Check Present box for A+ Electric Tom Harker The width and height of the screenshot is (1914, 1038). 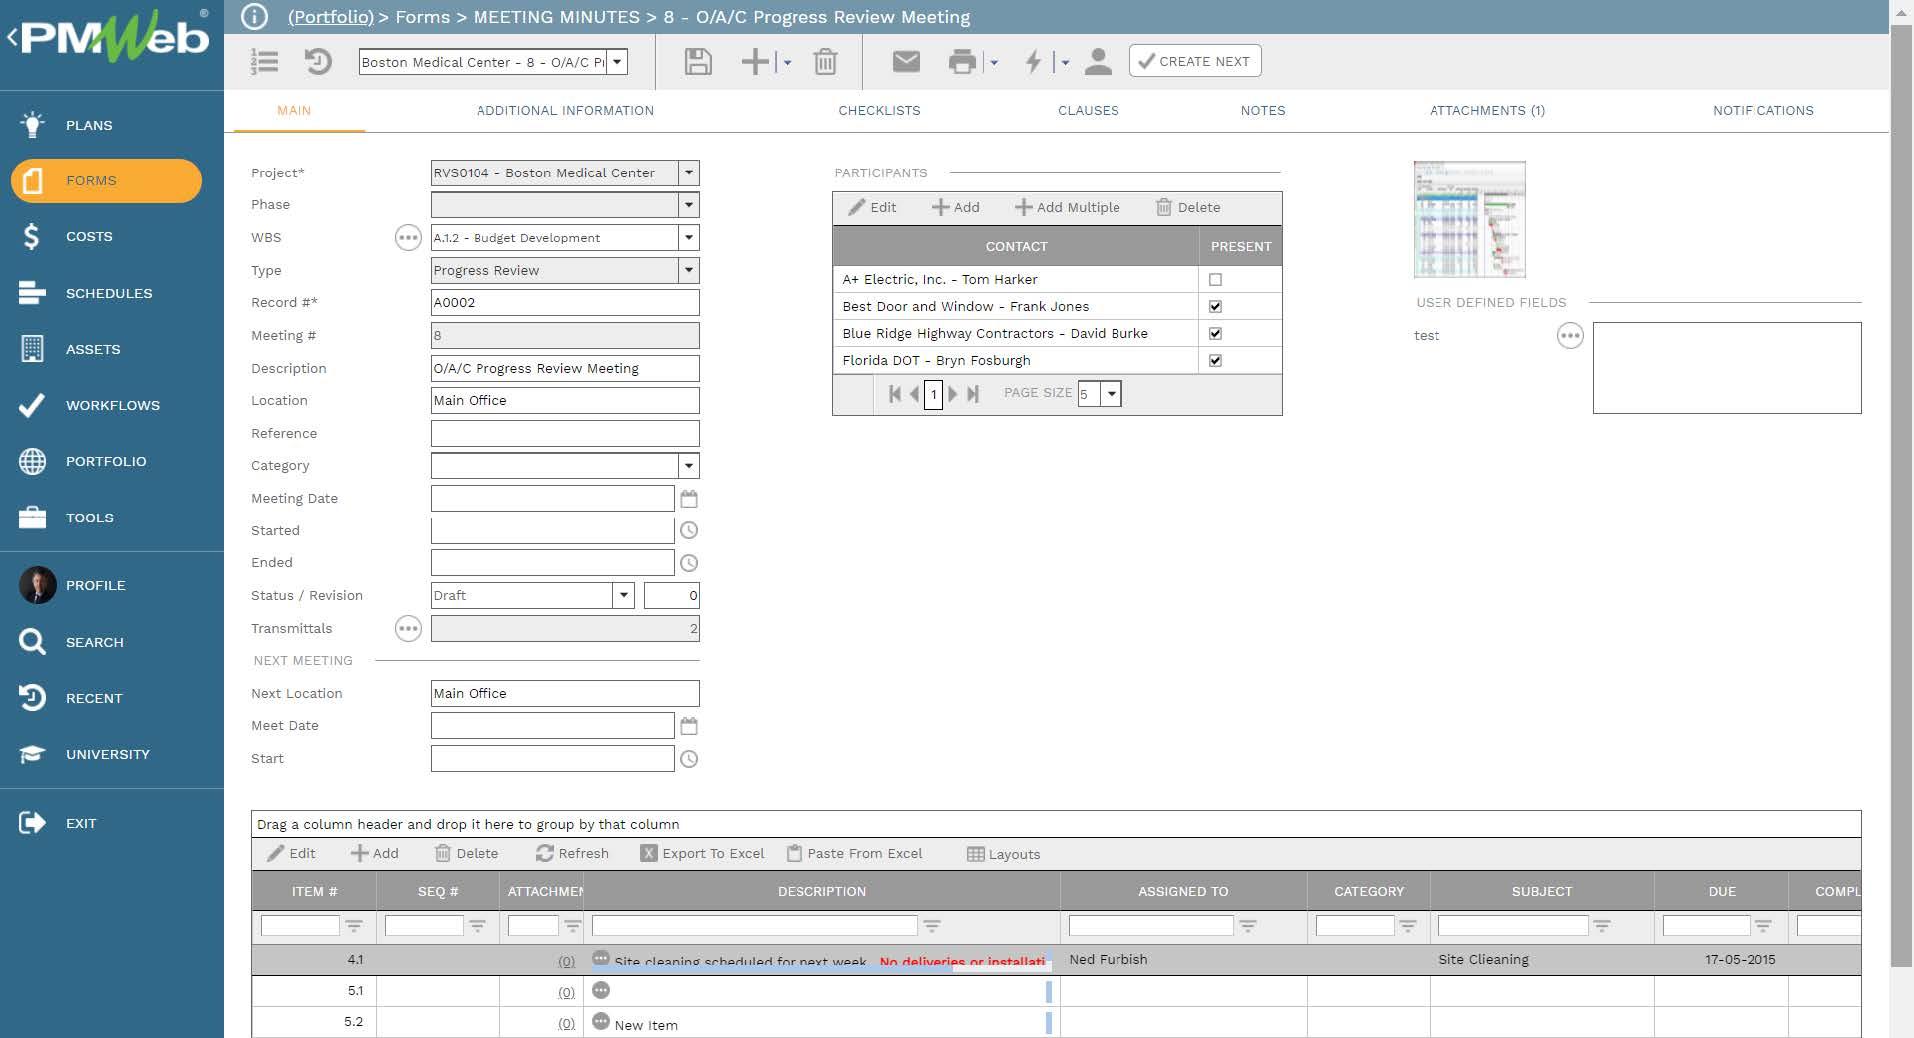pos(1215,280)
